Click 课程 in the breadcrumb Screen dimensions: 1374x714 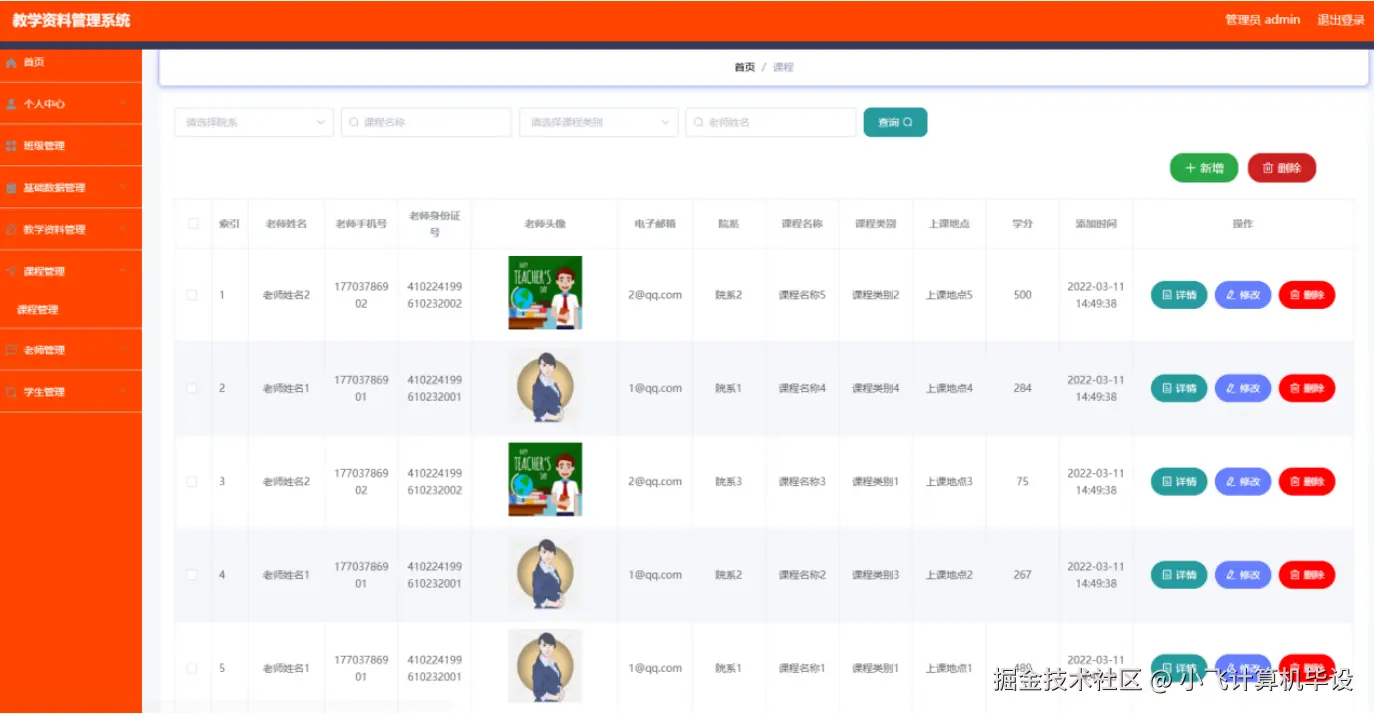coord(783,67)
